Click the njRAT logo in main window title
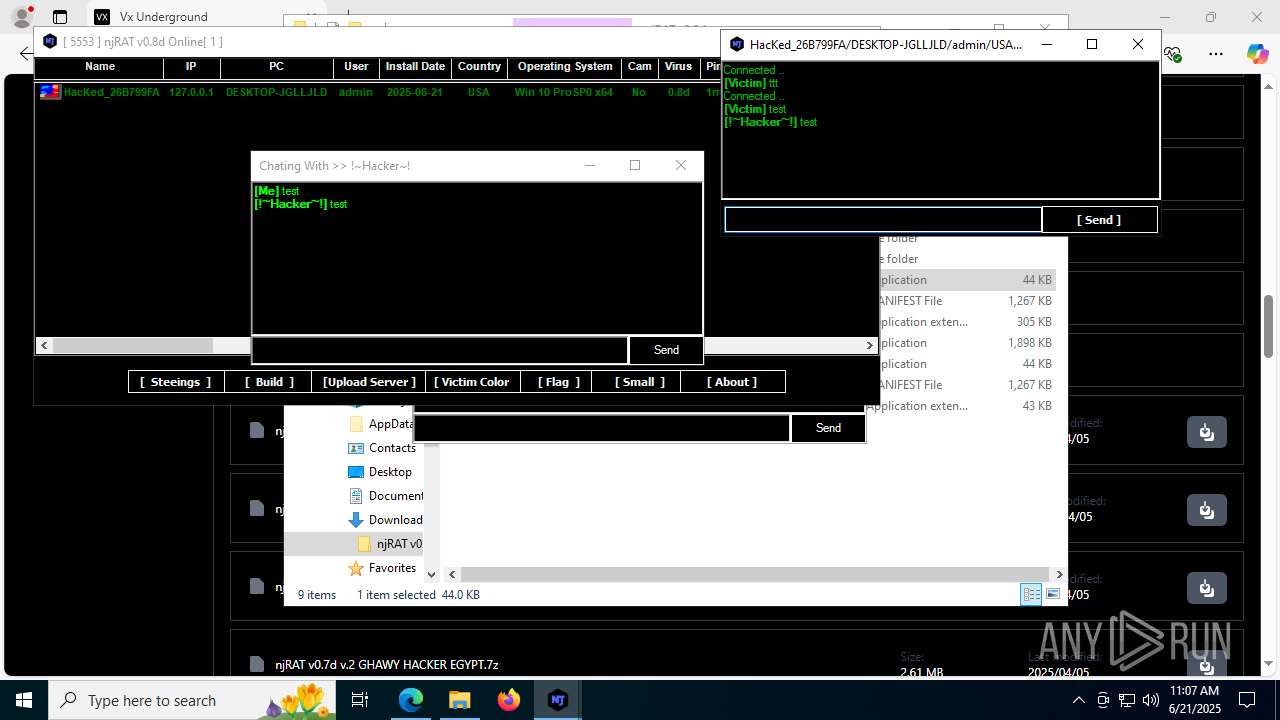 50,41
